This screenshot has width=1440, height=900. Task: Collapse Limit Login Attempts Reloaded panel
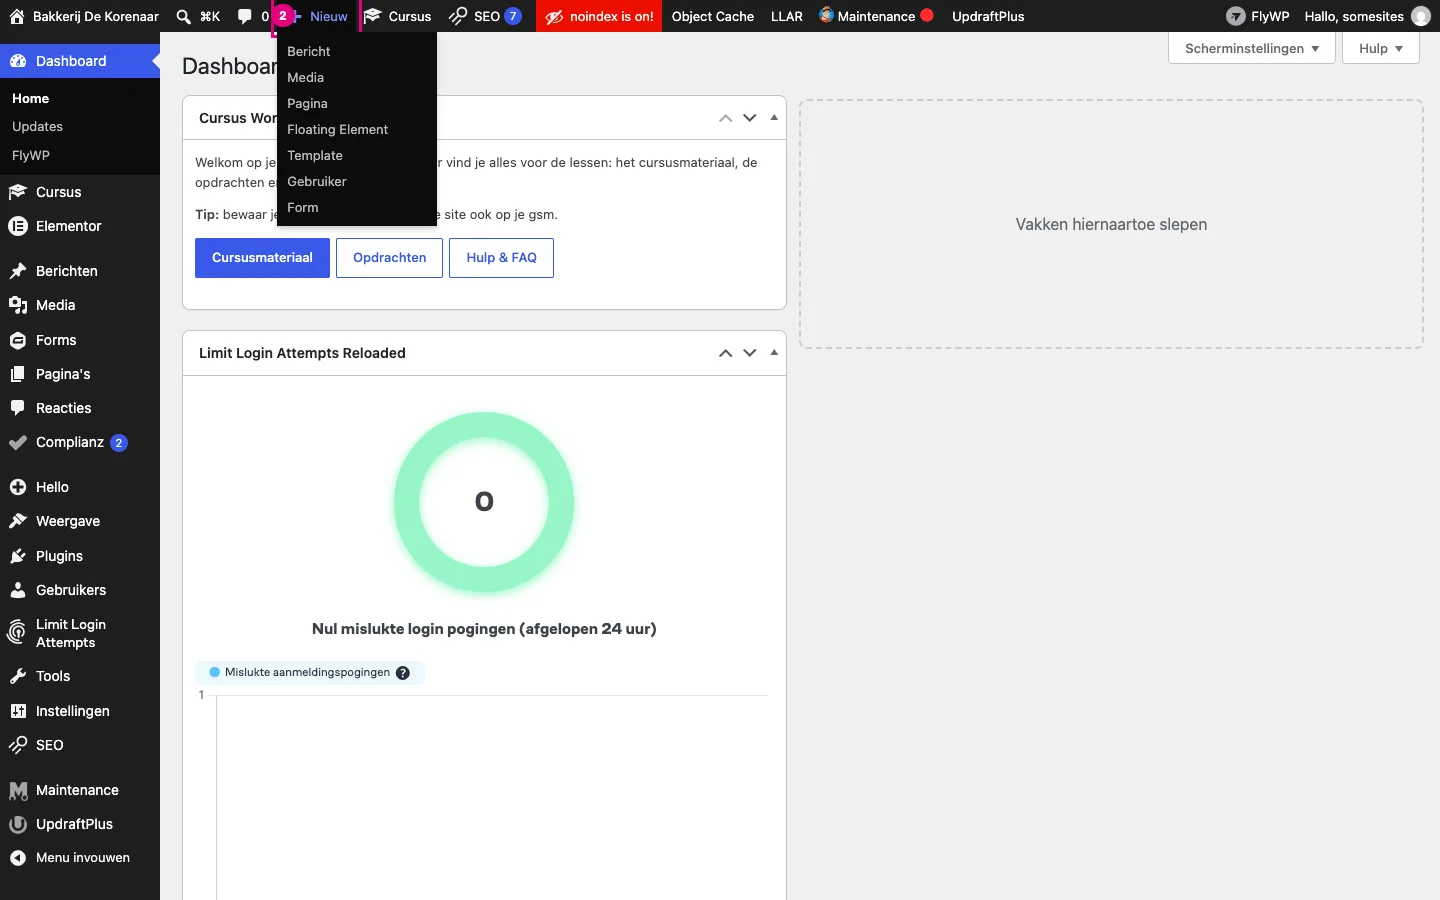point(774,353)
